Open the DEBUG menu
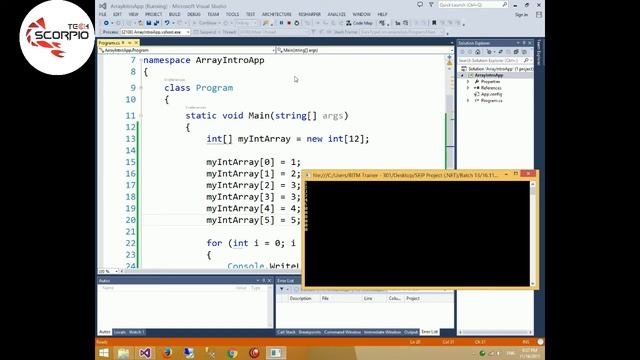Image resolution: width=640 pixels, height=360 pixels. 194,14
